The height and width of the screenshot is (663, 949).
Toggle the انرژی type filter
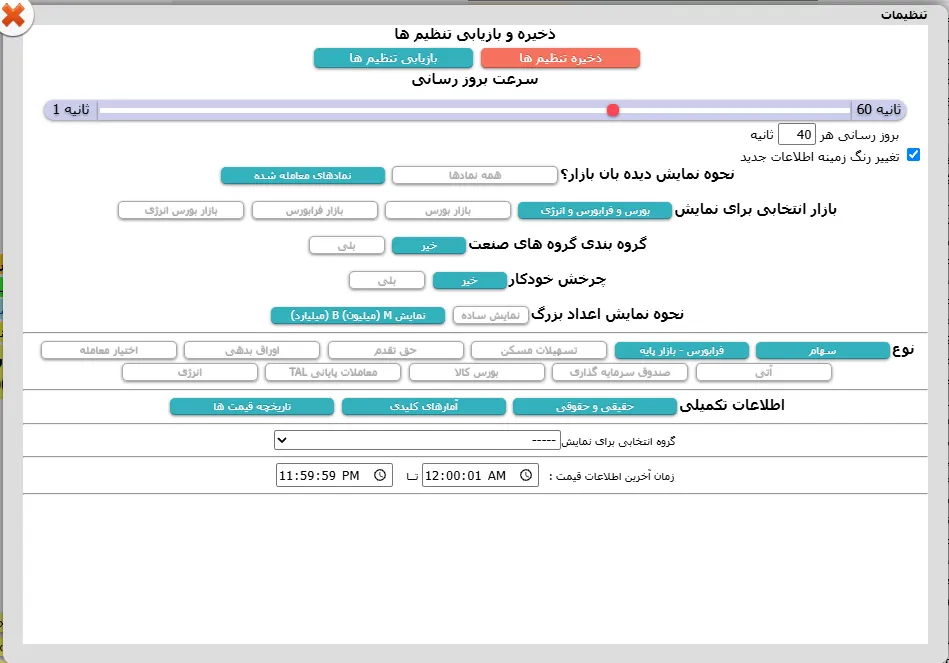(x=190, y=372)
